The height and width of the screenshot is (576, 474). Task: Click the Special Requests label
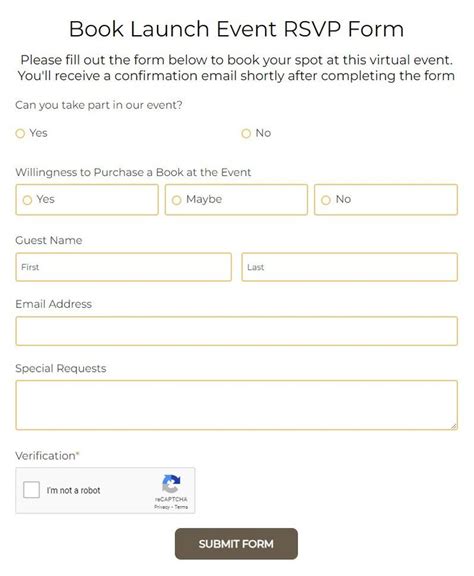click(x=61, y=368)
